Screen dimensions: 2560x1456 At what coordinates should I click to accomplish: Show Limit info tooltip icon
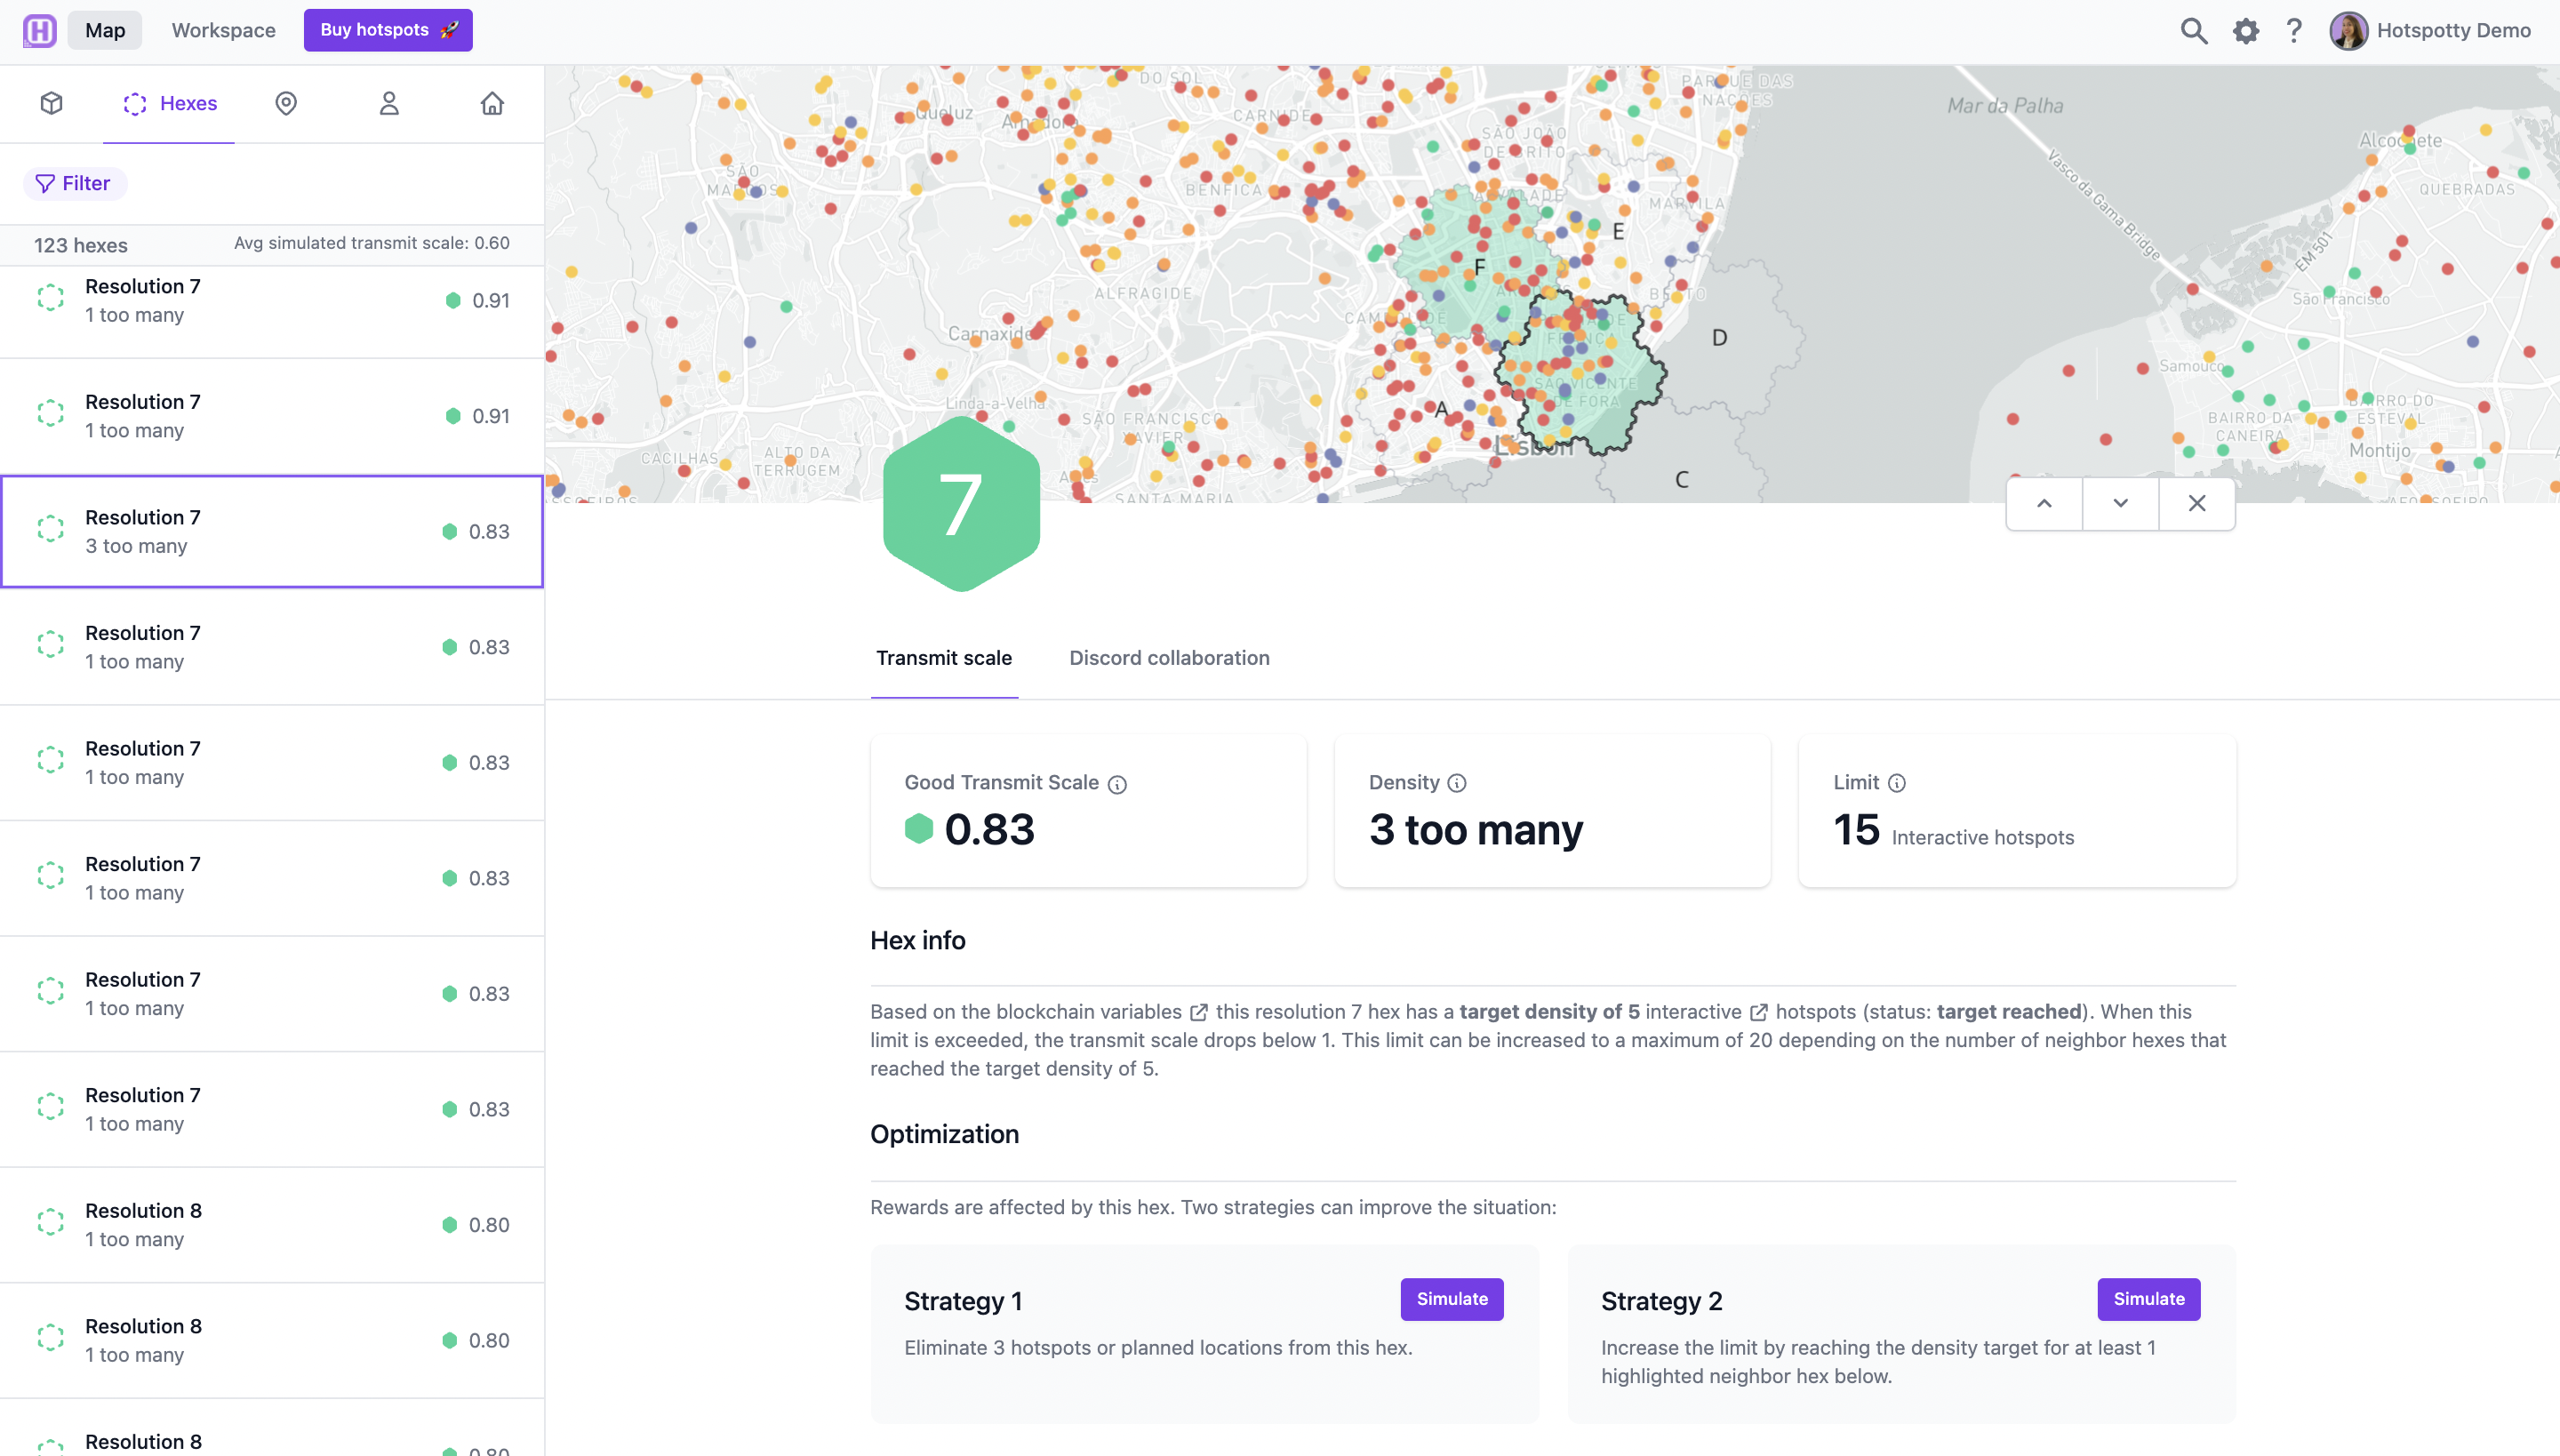coord(1897,783)
